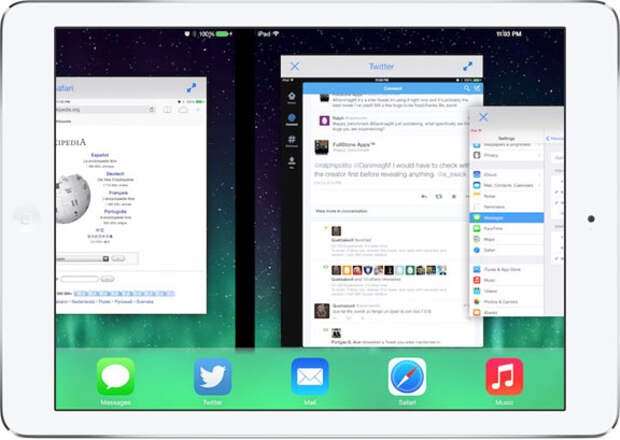Open Português Wikipedia link
The width and height of the screenshot is (620, 440).
pyautogui.click(x=115, y=212)
